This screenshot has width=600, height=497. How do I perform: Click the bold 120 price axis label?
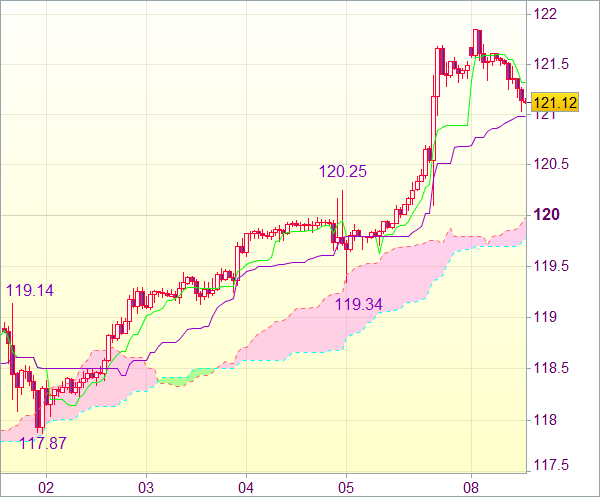546,215
